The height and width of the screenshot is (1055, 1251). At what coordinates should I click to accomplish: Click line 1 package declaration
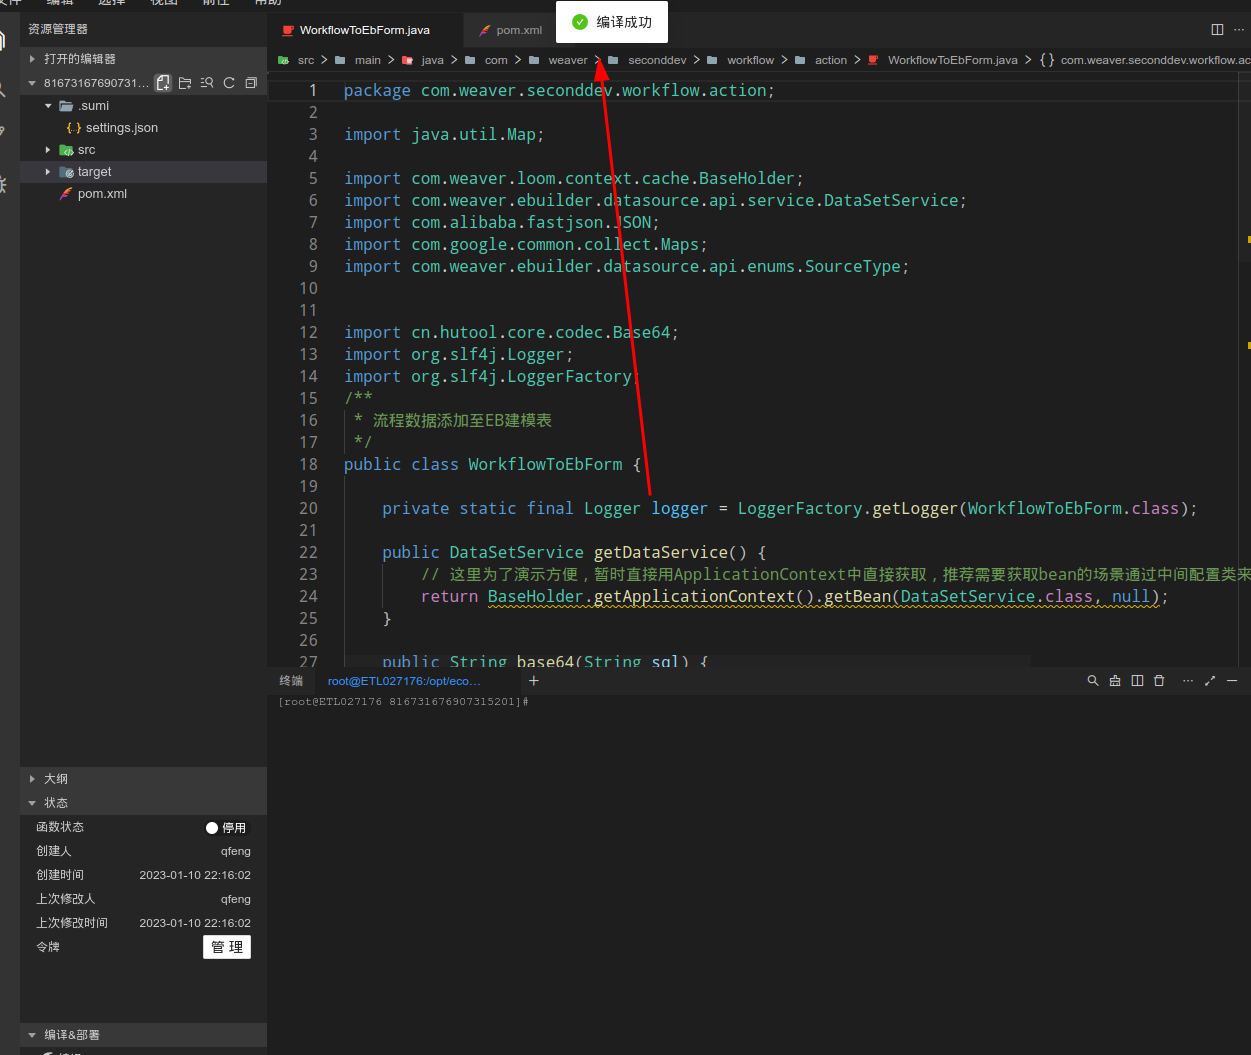pos(559,90)
